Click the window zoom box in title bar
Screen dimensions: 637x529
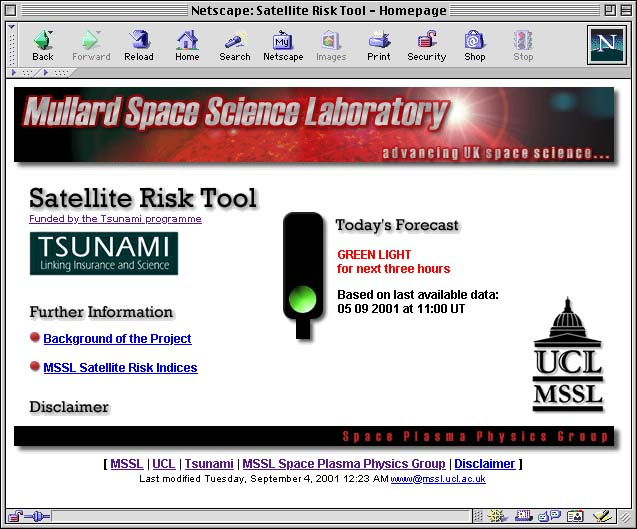click(x=610, y=10)
